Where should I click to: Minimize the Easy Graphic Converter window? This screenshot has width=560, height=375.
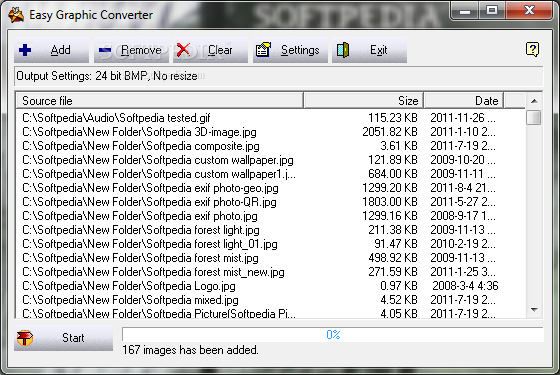[x=465, y=11]
